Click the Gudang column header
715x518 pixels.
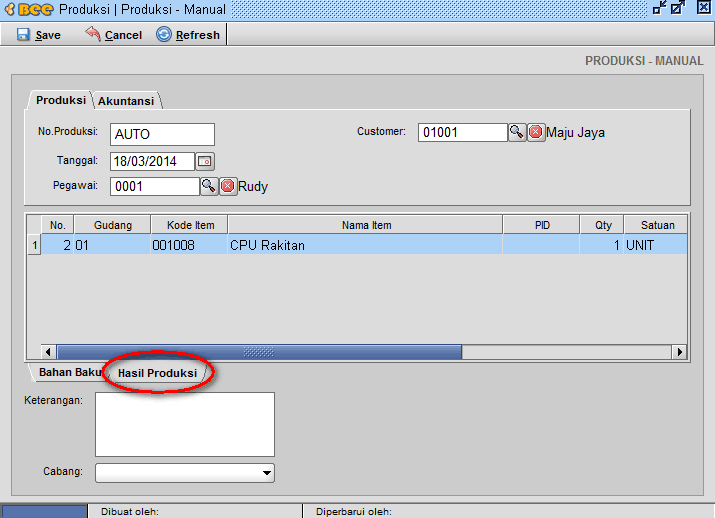(113, 225)
